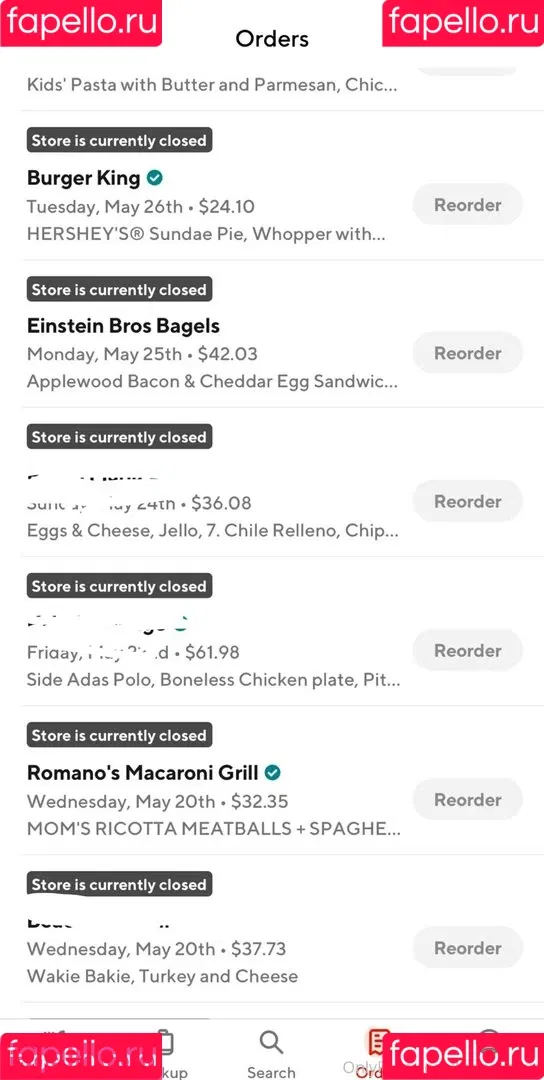View the Kids' Pasta with Butter order
Screen dimensions: 544x1080
coord(212,85)
